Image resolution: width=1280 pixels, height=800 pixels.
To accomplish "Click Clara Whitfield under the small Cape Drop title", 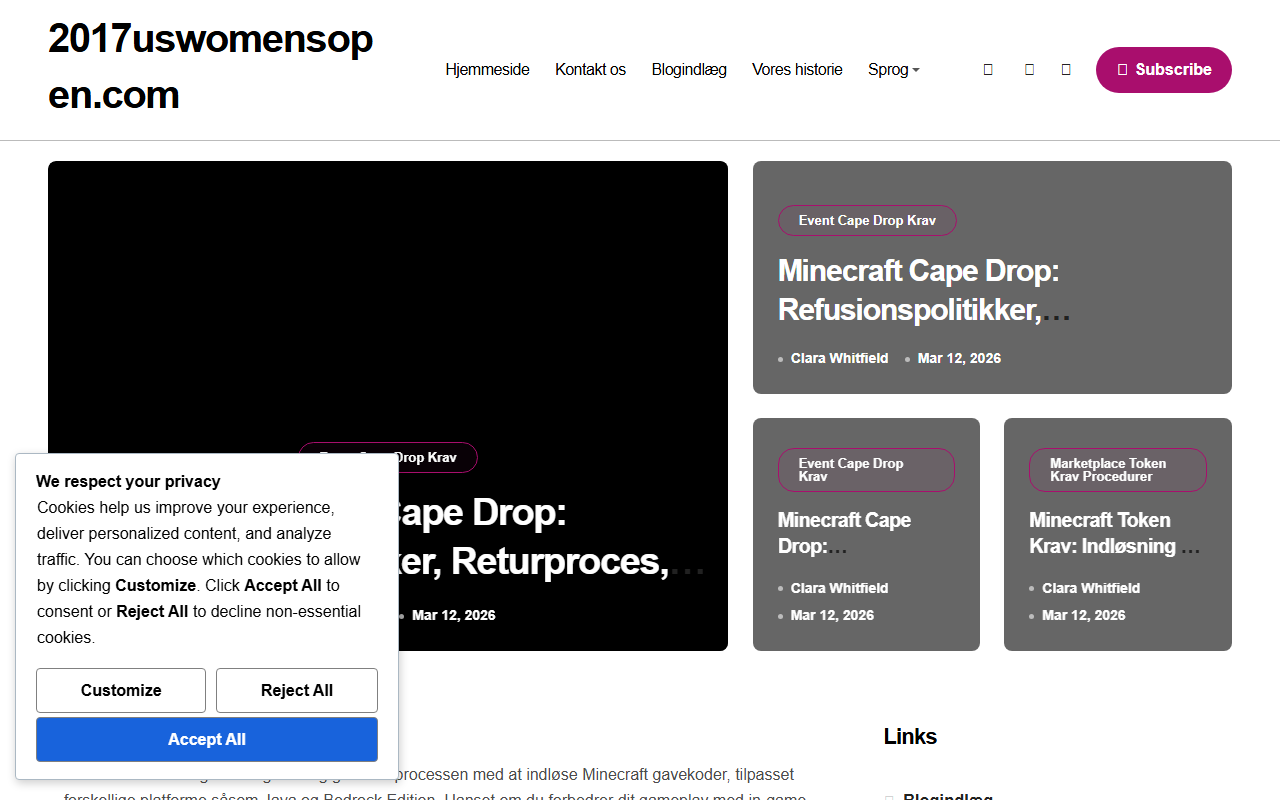I will 839,588.
